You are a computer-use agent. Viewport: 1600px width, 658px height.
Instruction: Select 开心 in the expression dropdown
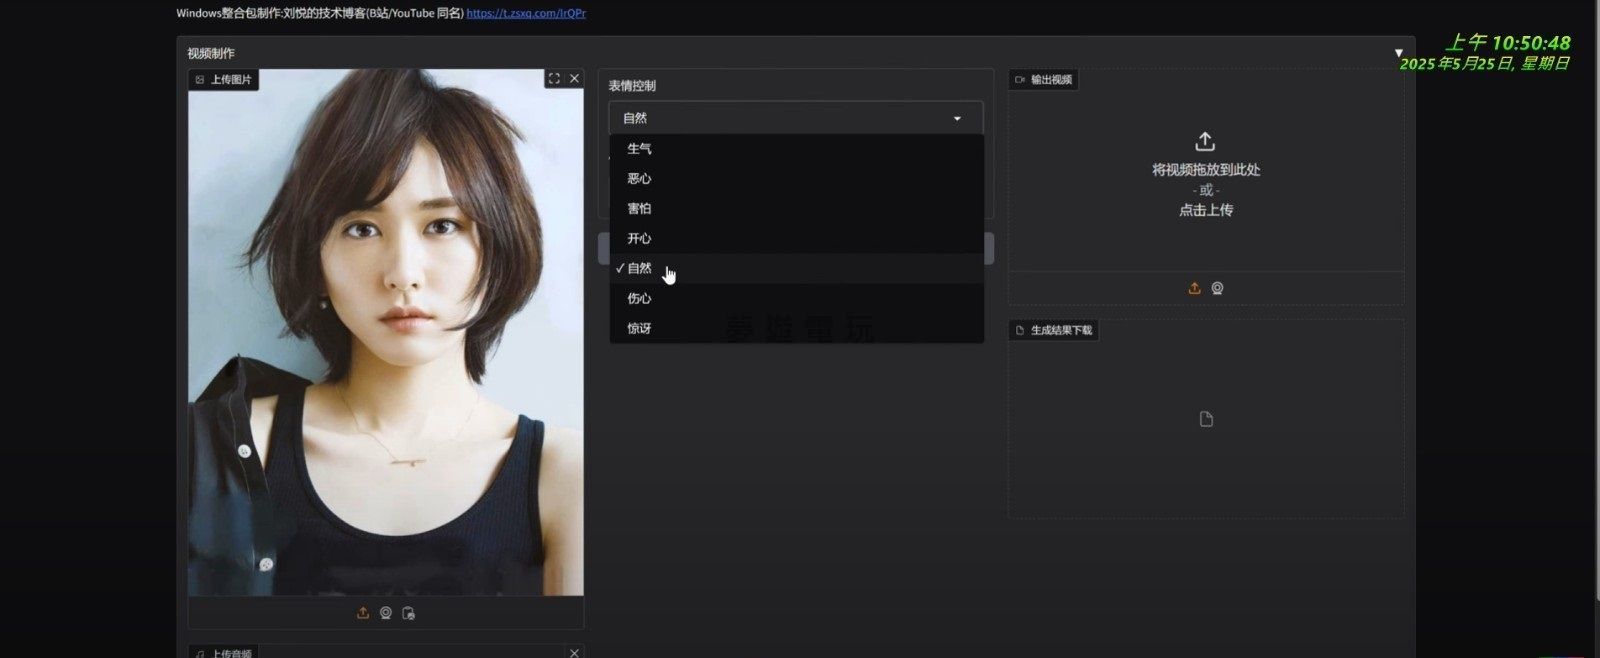pos(639,239)
